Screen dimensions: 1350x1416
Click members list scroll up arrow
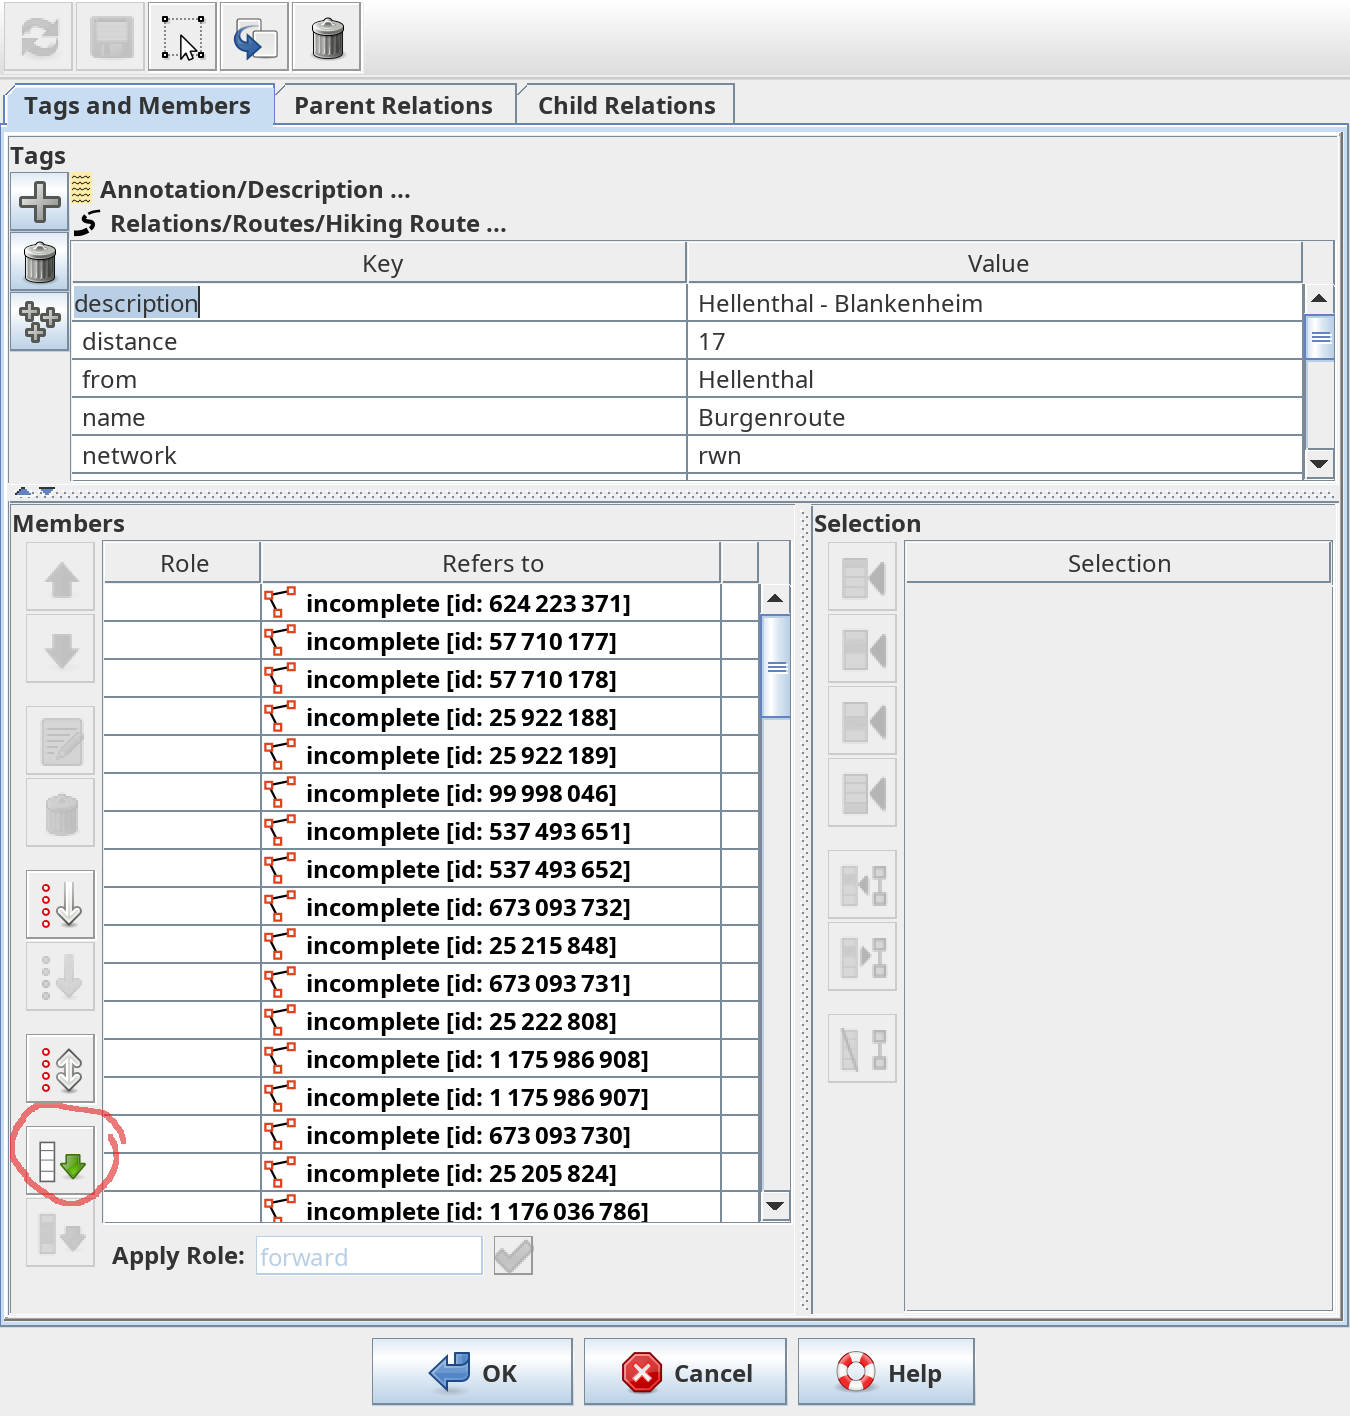(x=775, y=598)
